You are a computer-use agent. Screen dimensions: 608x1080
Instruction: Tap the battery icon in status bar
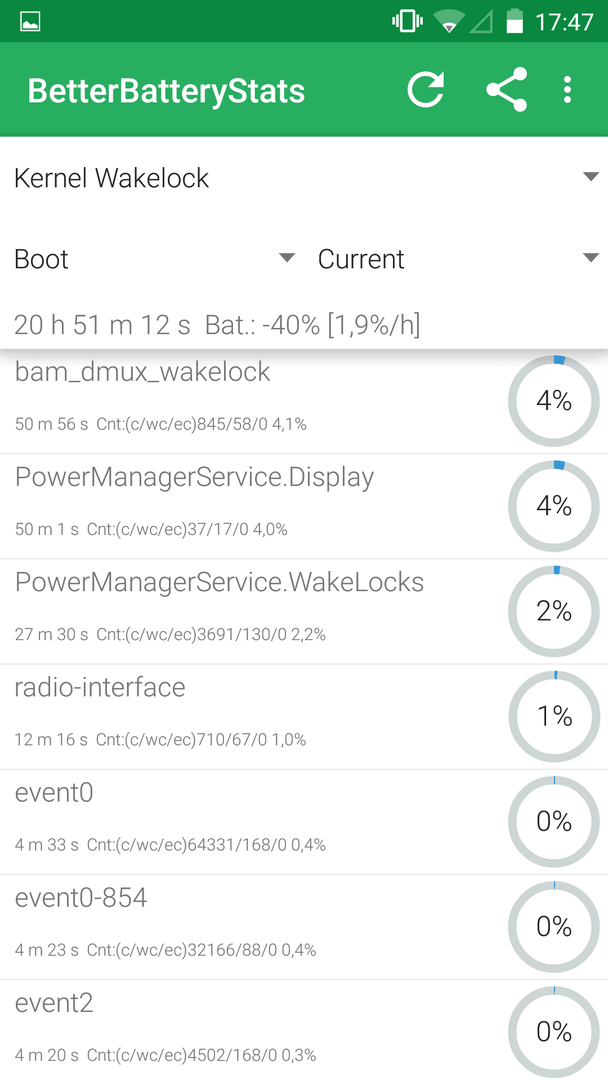(x=514, y=21)
